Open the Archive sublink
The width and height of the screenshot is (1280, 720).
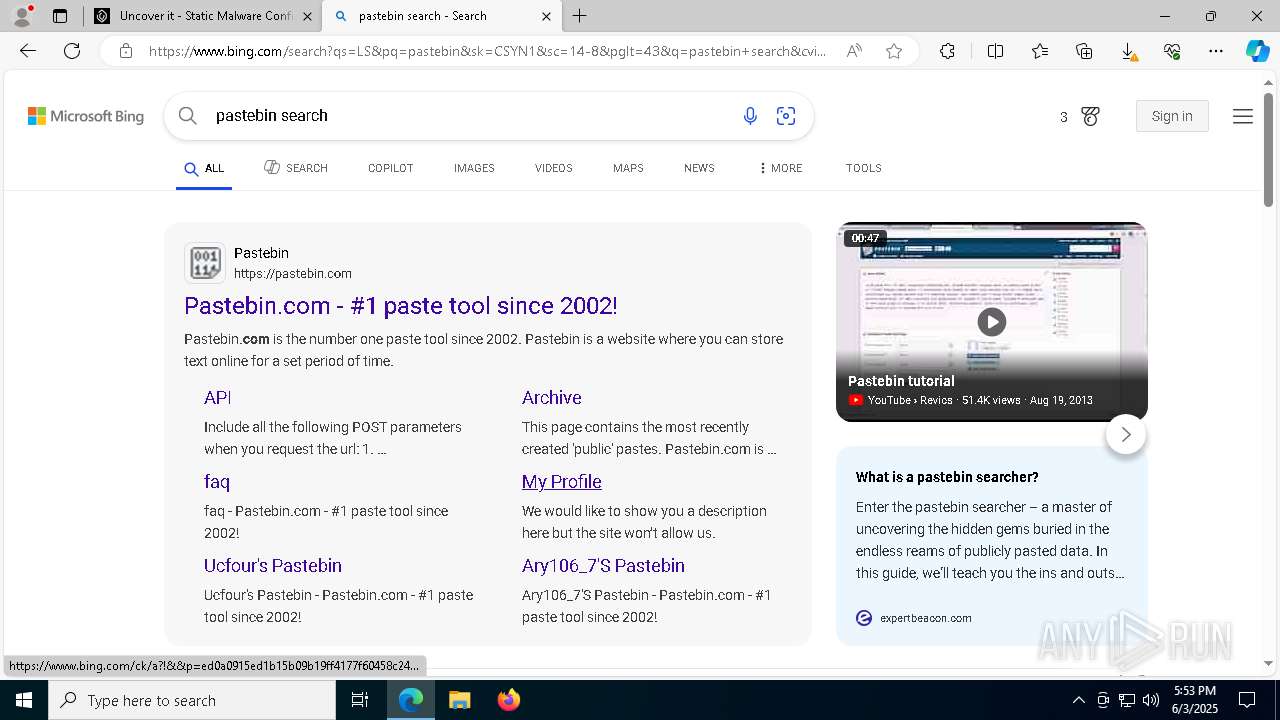[551, 398]
